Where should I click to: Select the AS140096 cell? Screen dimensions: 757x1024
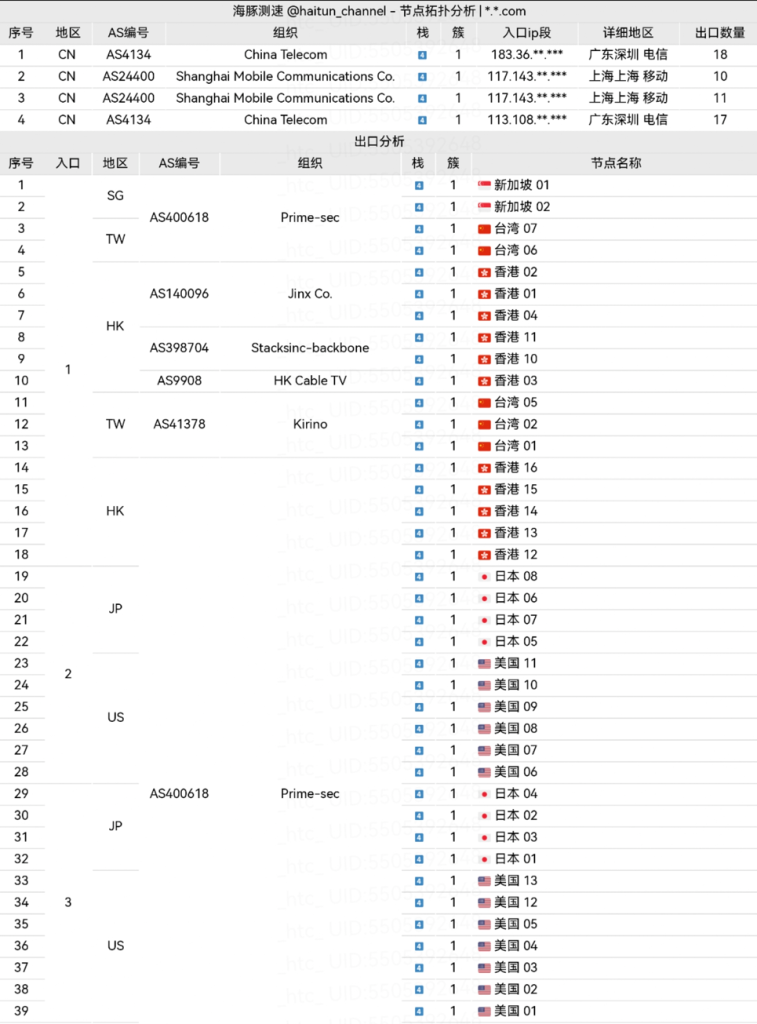[179, 294]
